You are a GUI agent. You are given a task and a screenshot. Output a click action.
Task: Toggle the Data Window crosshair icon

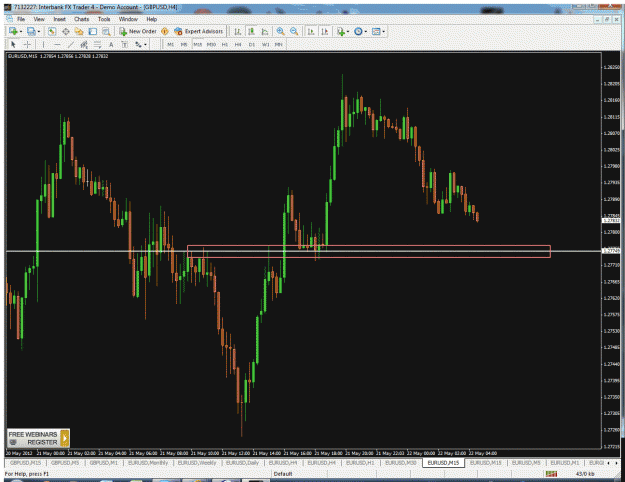66,31
